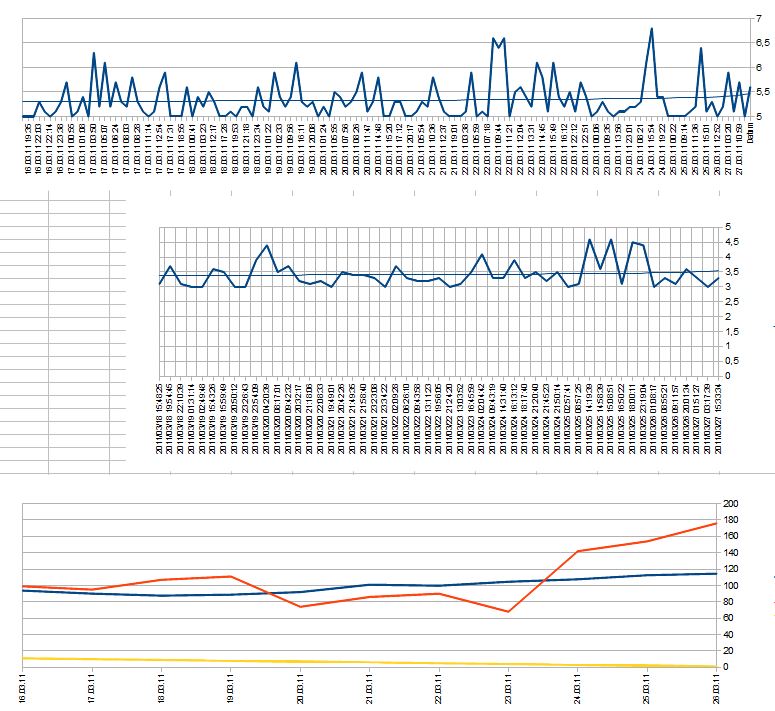The width and height of the screenshot is (775, 711).
Task: Click the date-only axis label 16.03.11
Action: pyautogui.click(x=23, y=687)
